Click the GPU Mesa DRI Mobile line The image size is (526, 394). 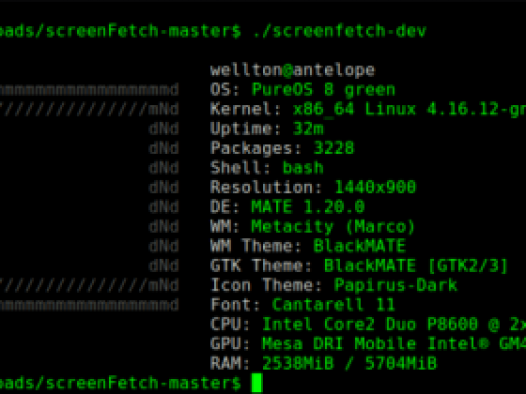pos(368,344)
